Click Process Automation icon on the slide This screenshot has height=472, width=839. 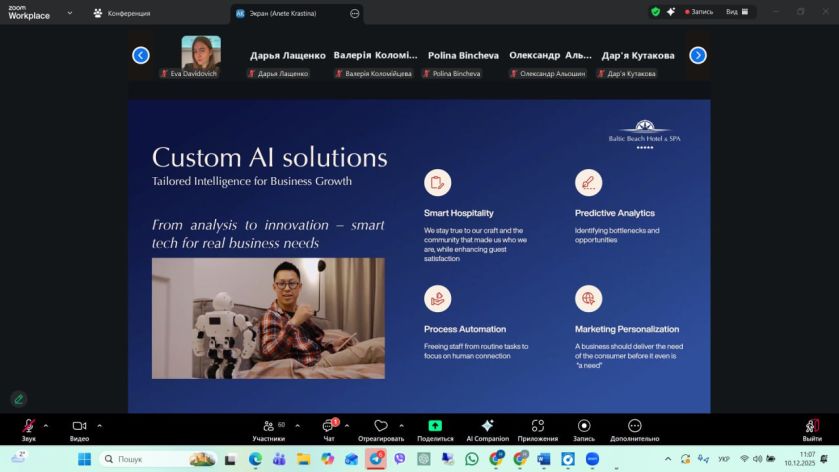point(438,299)
